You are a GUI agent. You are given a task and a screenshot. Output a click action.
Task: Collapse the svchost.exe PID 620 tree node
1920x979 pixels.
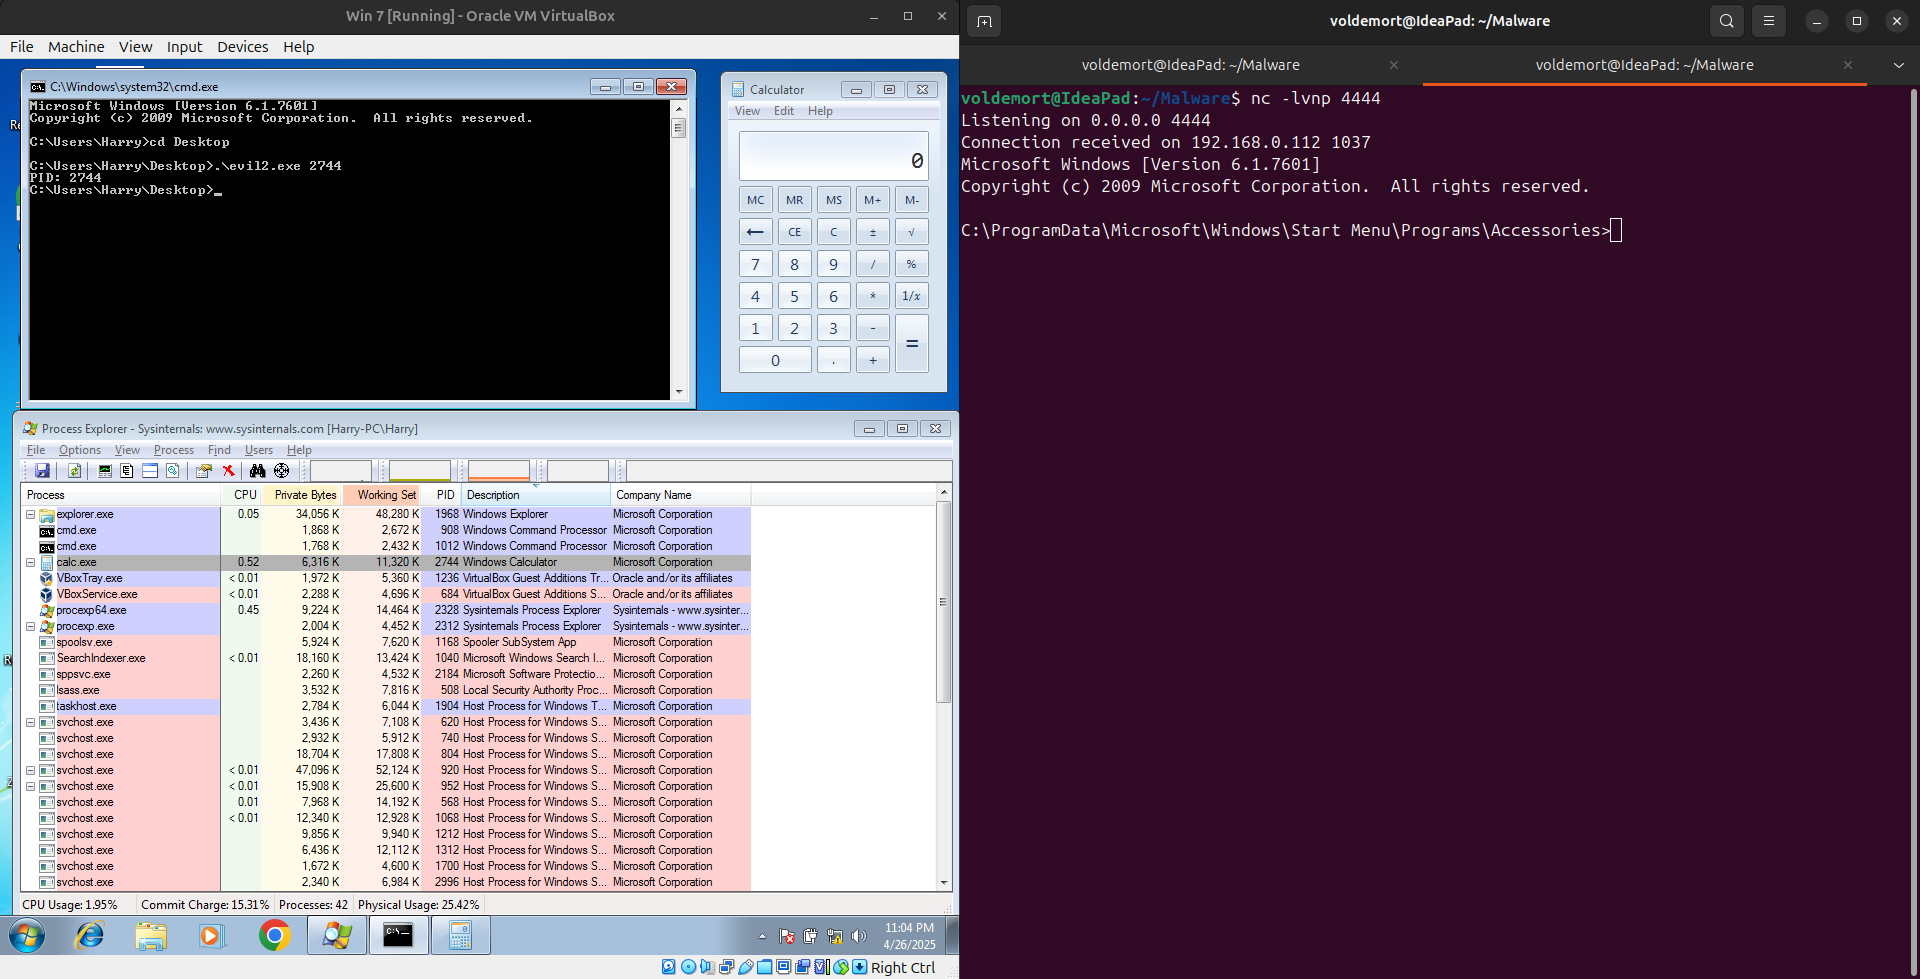[30, 723]
